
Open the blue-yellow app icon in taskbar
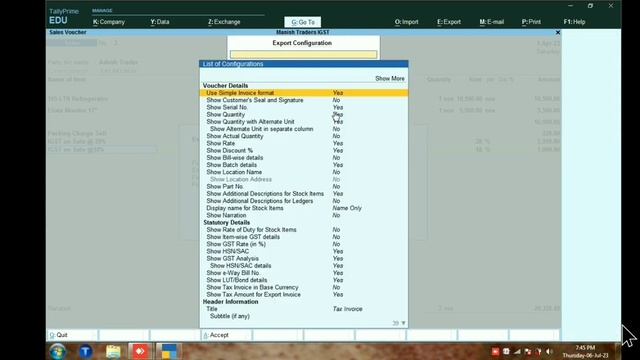point(169,351)
